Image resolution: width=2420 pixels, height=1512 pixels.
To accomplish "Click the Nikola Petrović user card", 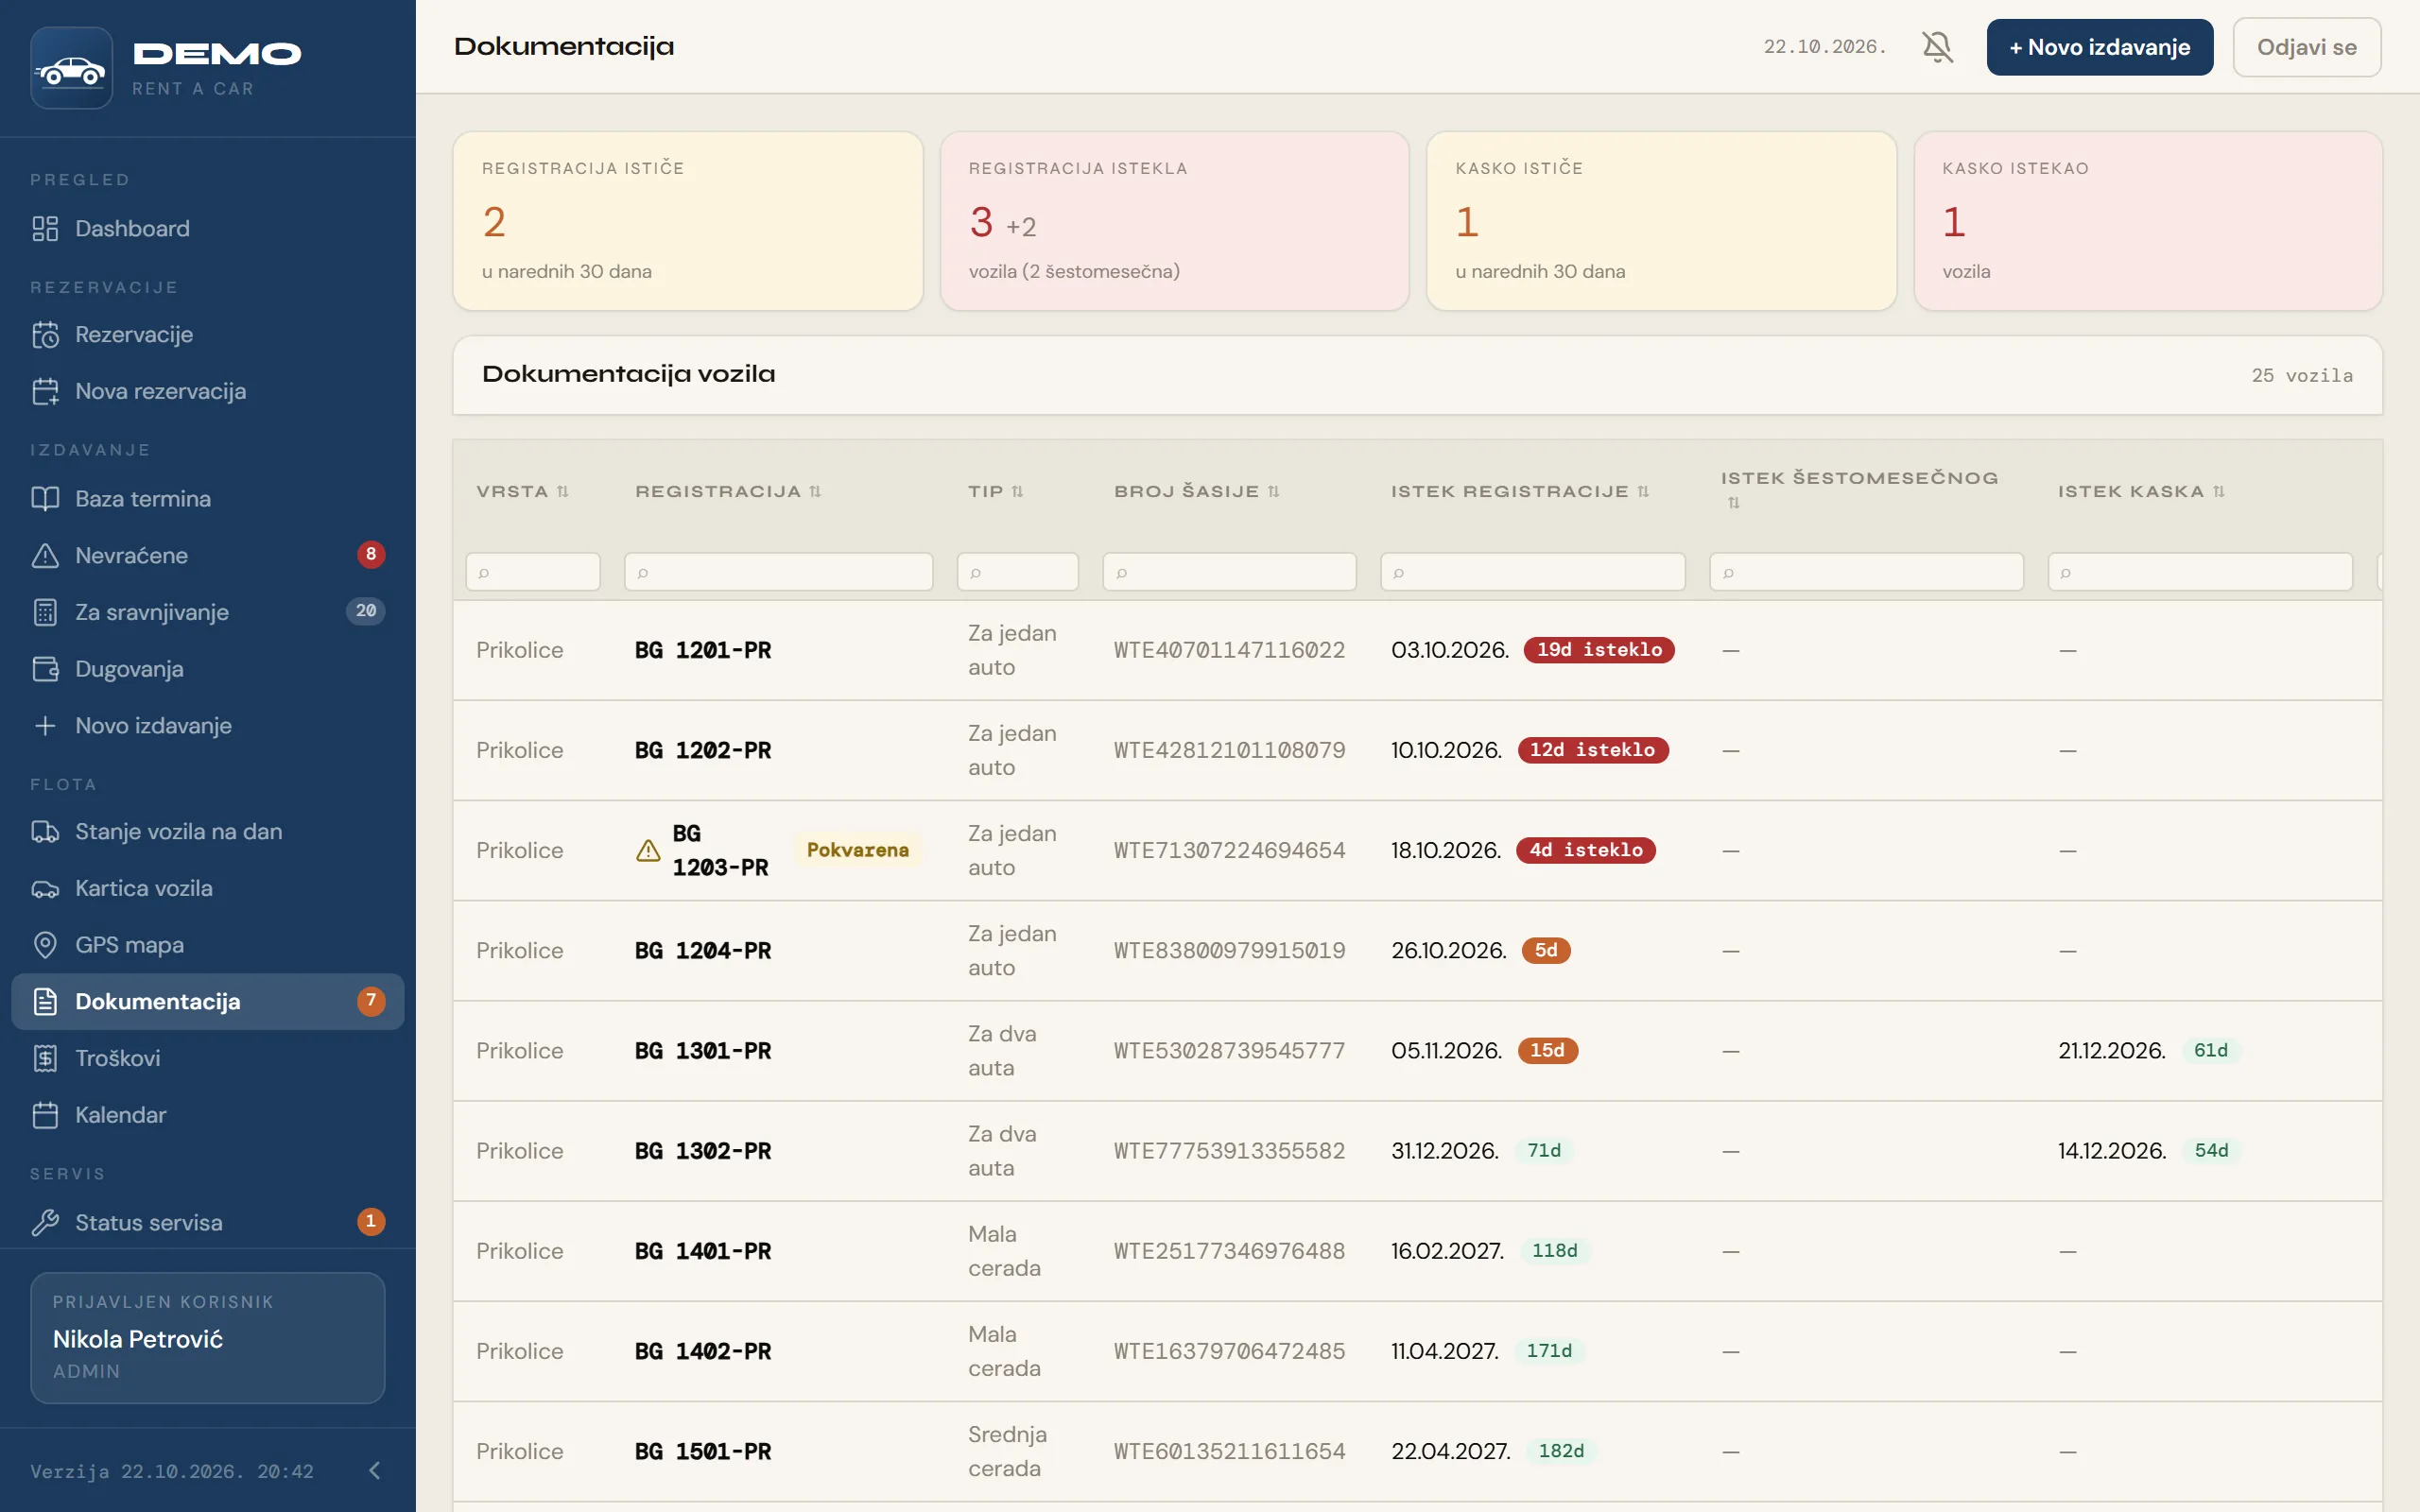I will pyautogui.click(x=208, y=1337).
